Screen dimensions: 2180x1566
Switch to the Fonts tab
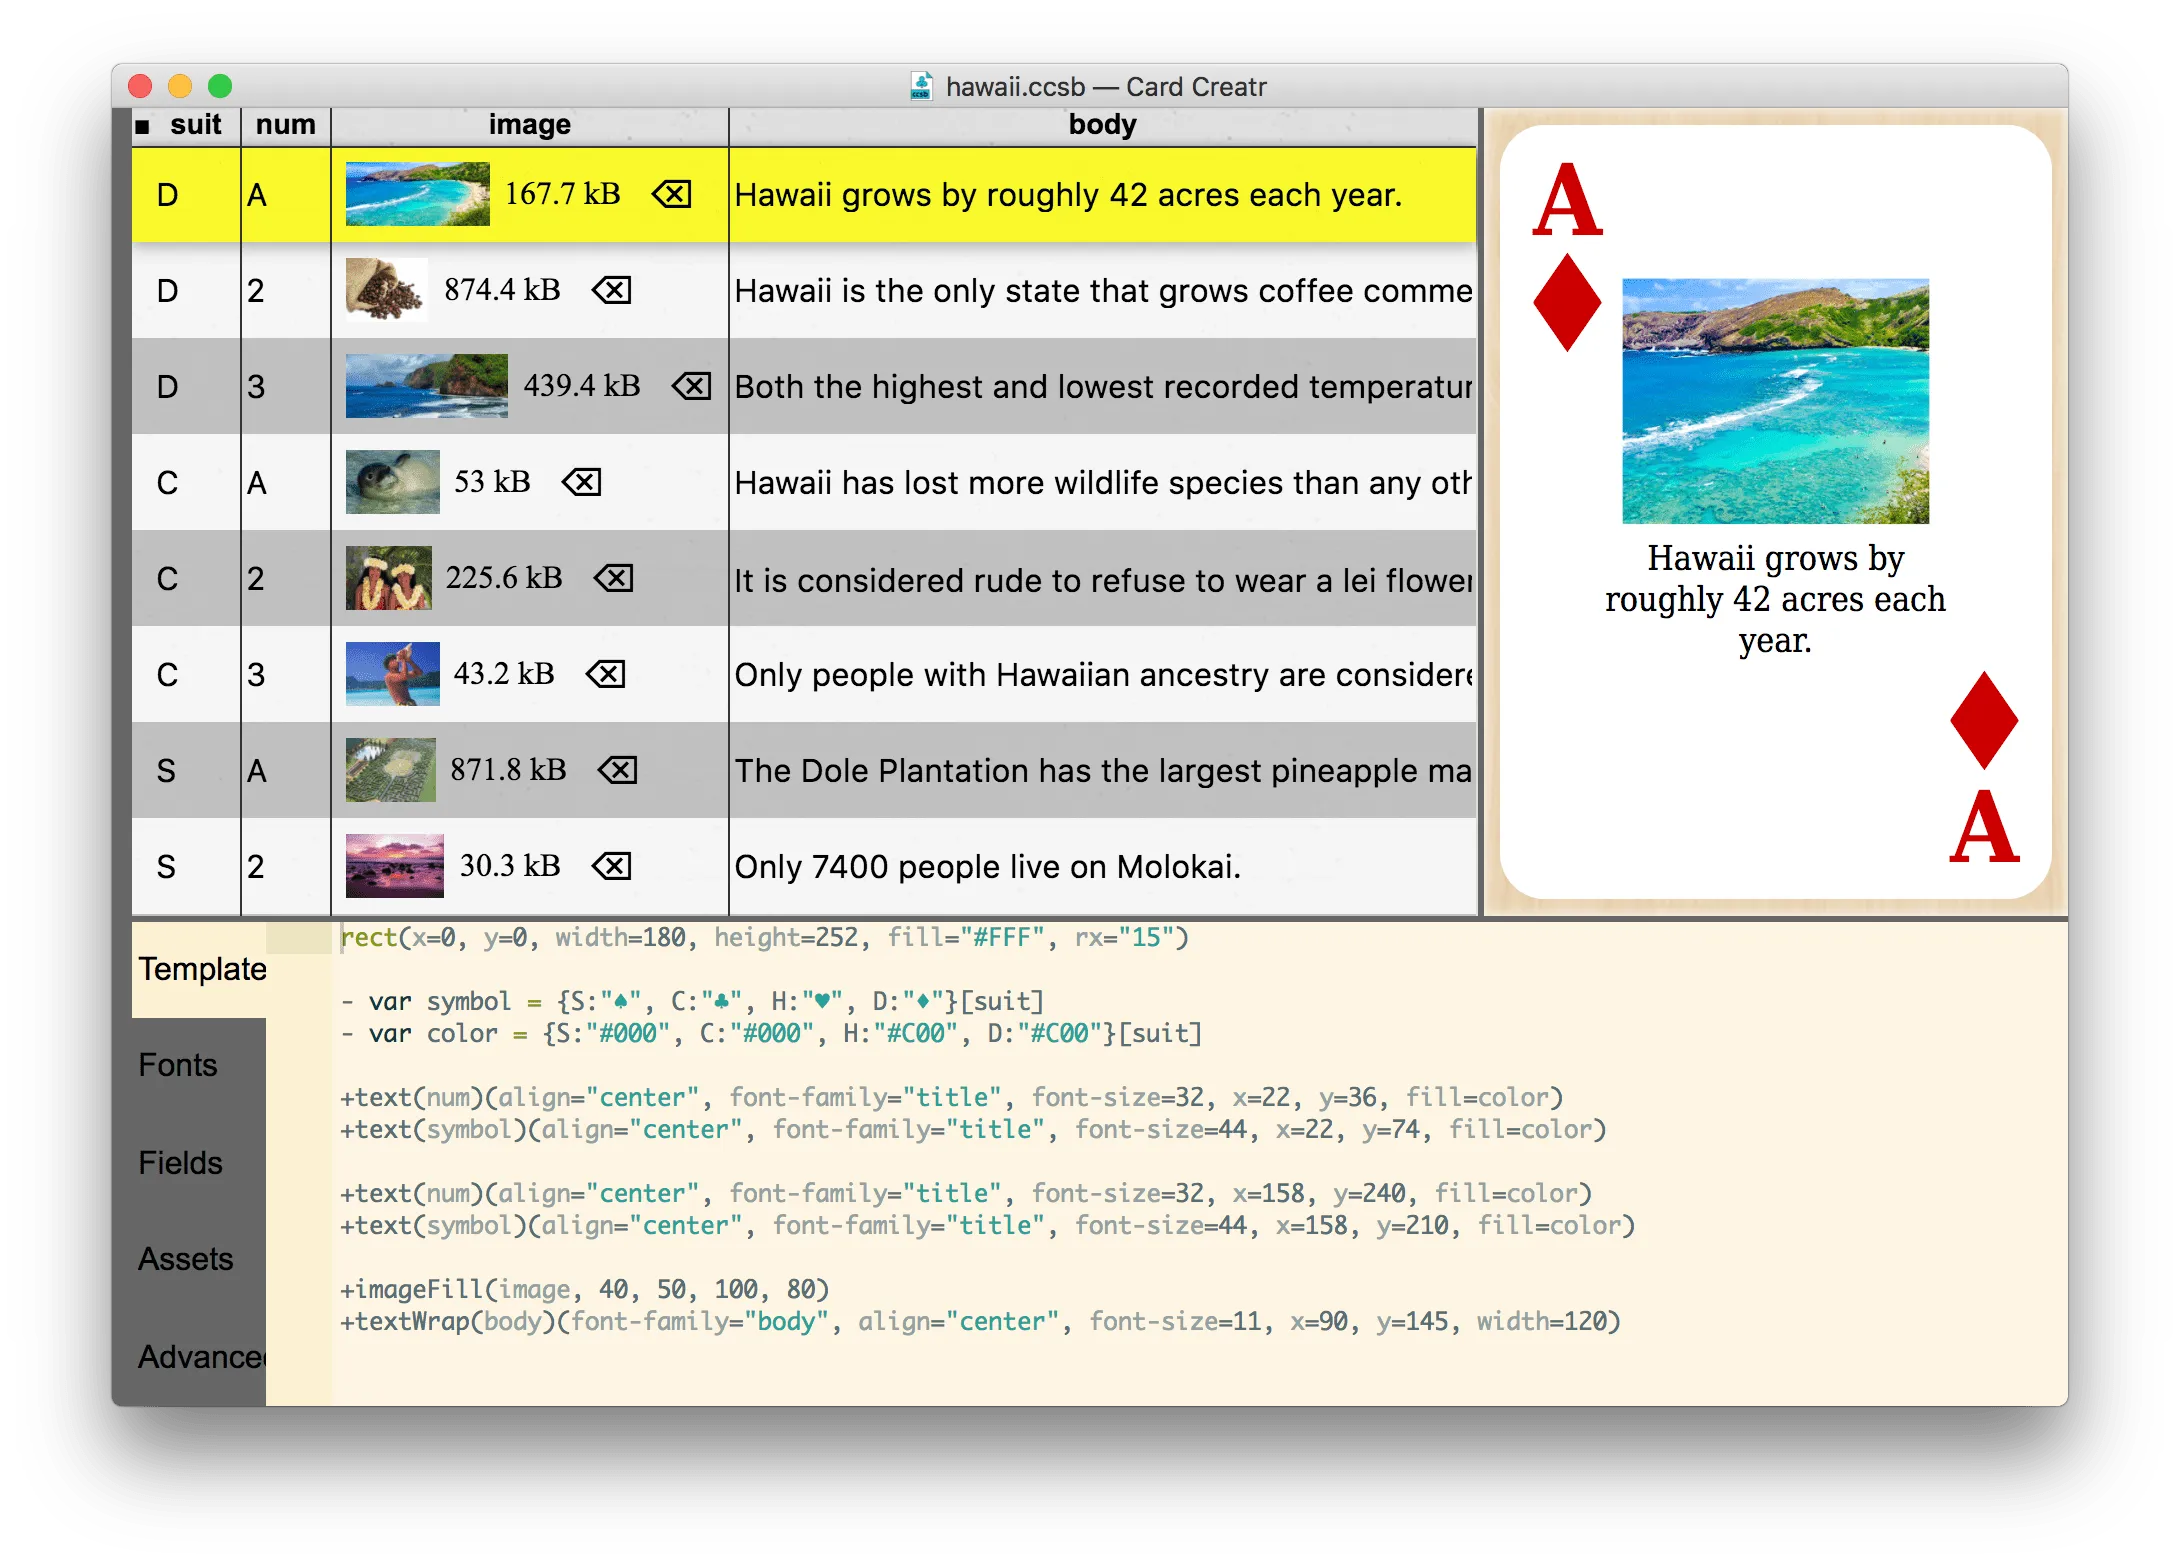[178, 1065]
